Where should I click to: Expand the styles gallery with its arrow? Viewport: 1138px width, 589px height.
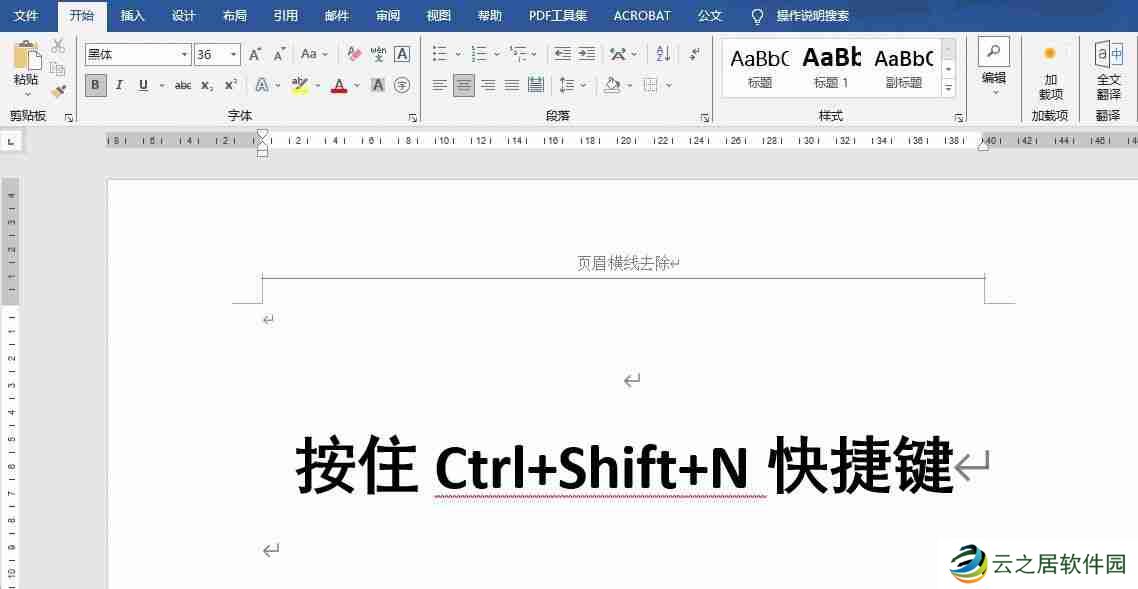point(946,87)
